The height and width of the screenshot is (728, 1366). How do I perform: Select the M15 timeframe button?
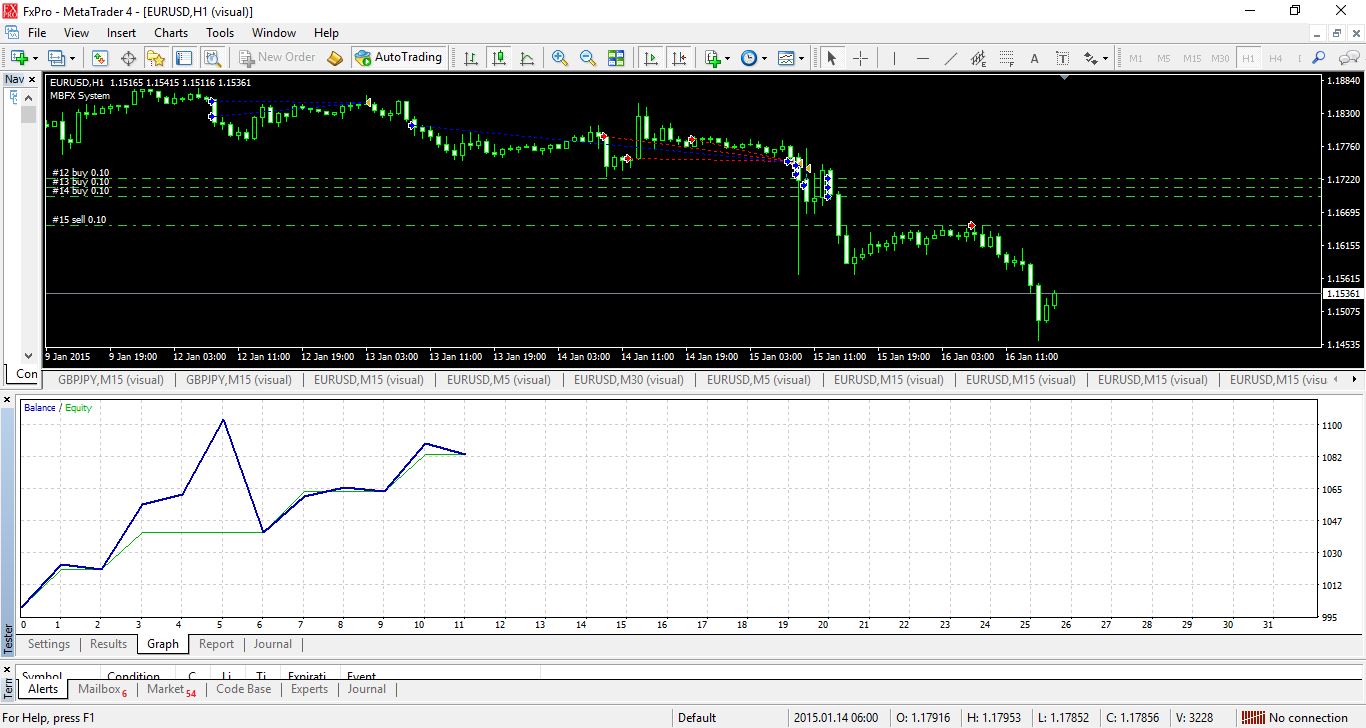click(1192, 58)
